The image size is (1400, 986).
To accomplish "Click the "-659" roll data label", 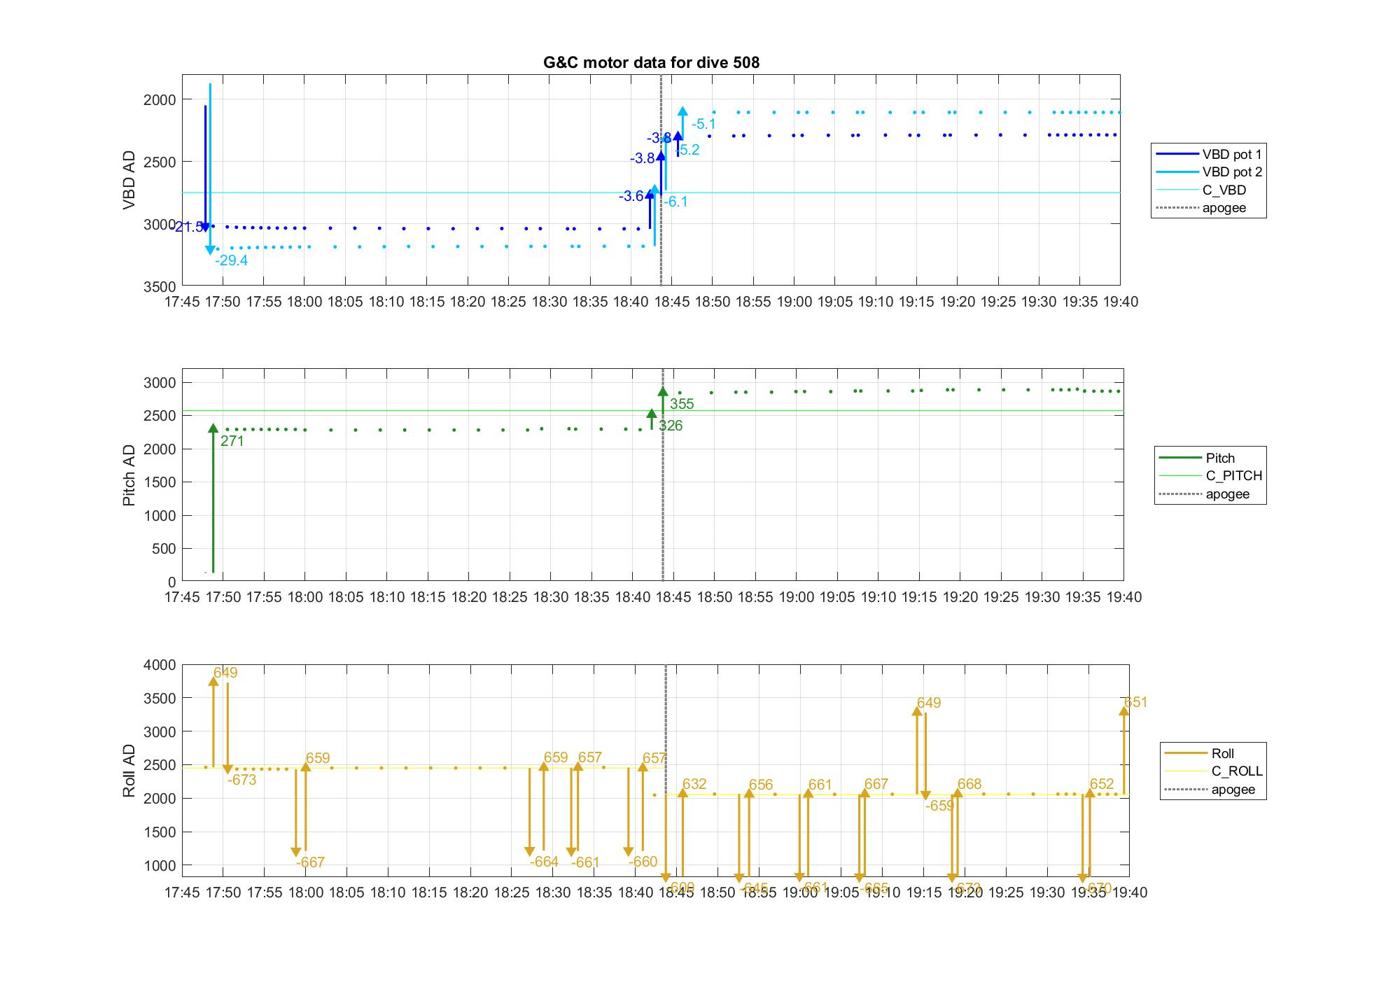I will [x=940, y=805].
